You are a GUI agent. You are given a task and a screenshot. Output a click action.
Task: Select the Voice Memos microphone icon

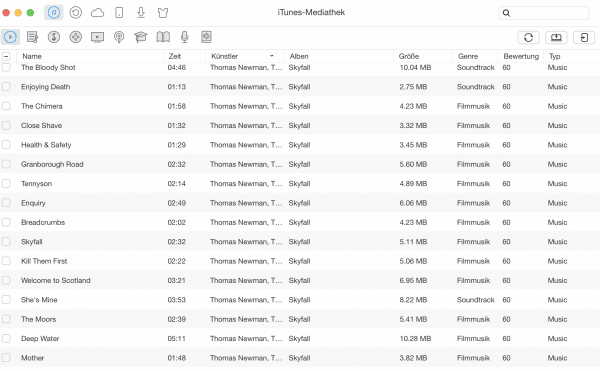click(184, 37)
